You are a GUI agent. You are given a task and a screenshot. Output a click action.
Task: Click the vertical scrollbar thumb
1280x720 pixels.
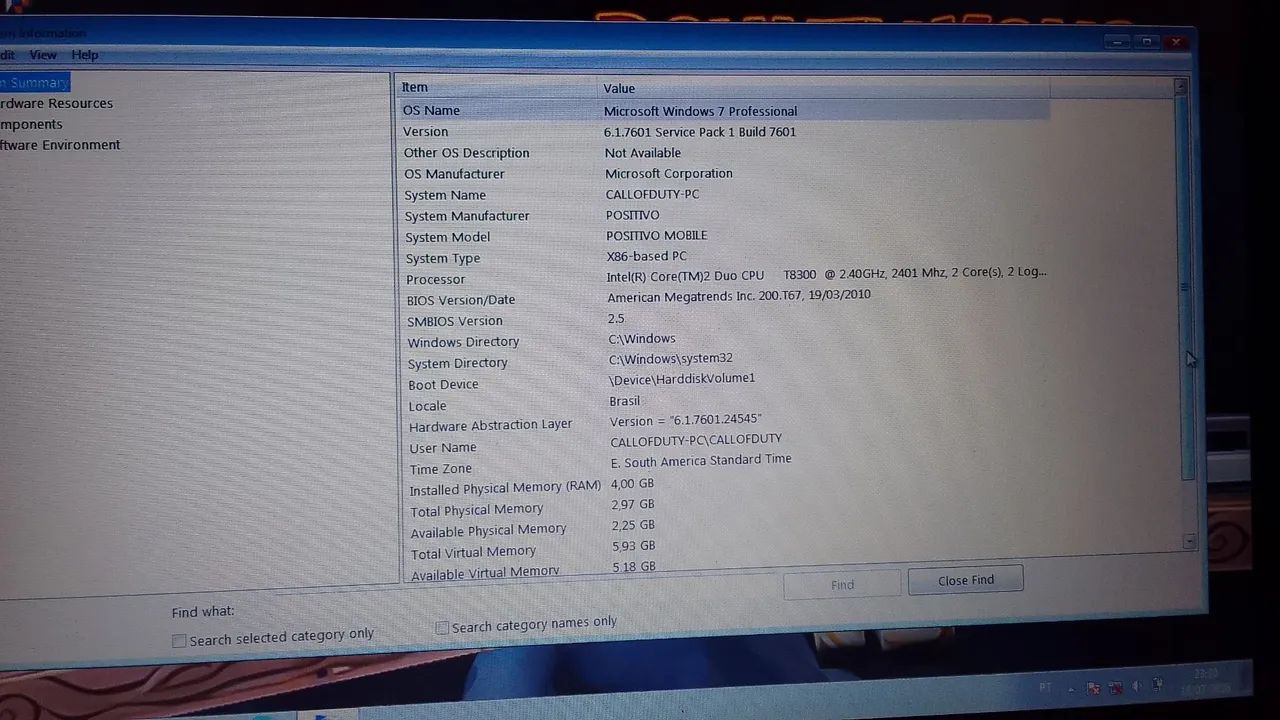[x=1185, y=287]
